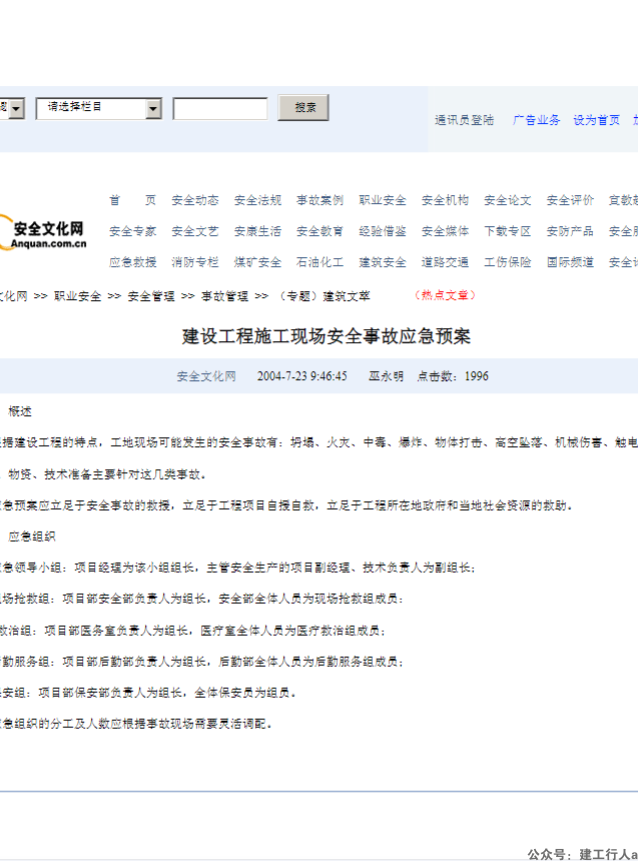Click the 概述 section heading
638x861 pixels.
pos(20,411)
